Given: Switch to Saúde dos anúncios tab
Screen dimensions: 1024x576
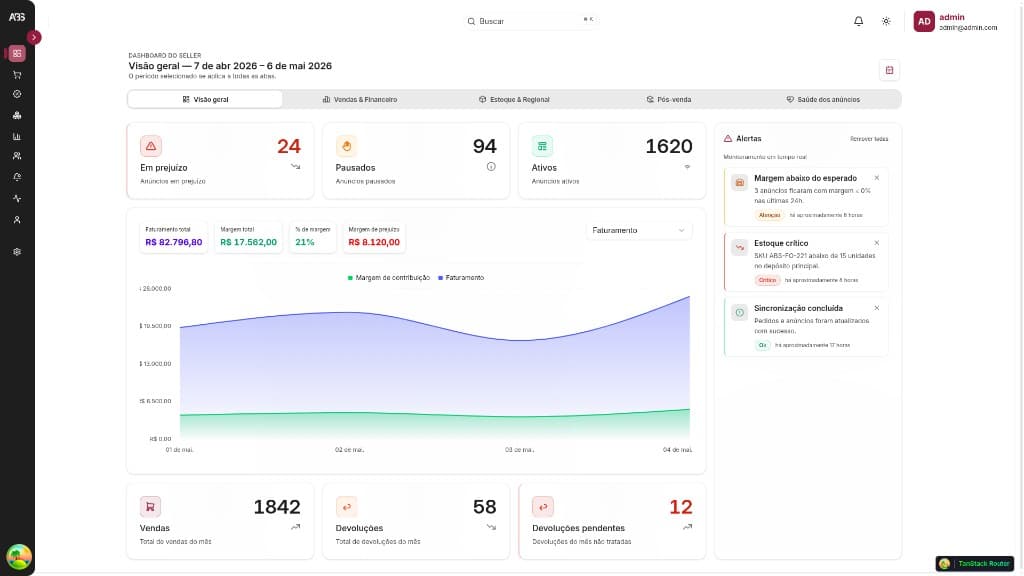Looking at the screenshot, I should click(x=823, y=99).
